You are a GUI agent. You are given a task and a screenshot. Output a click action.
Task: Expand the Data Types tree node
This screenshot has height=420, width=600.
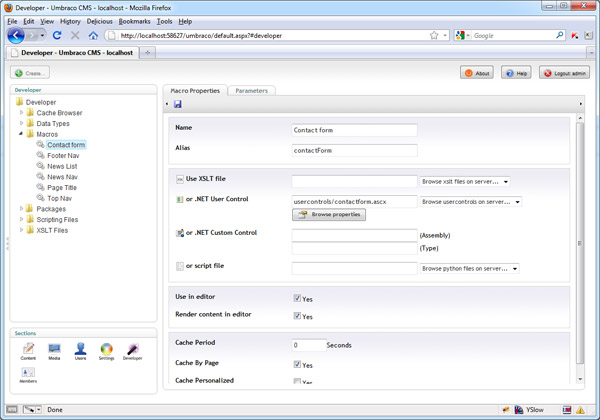tap(21, 123)
